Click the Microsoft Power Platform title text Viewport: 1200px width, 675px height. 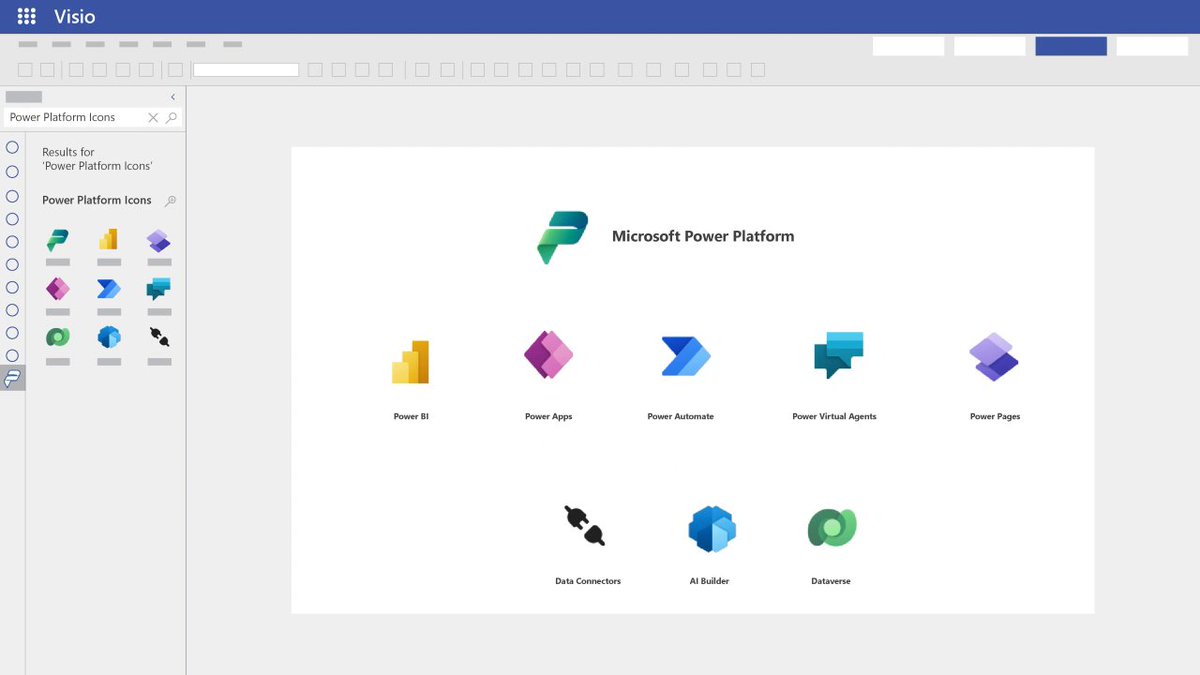(703, 237)
